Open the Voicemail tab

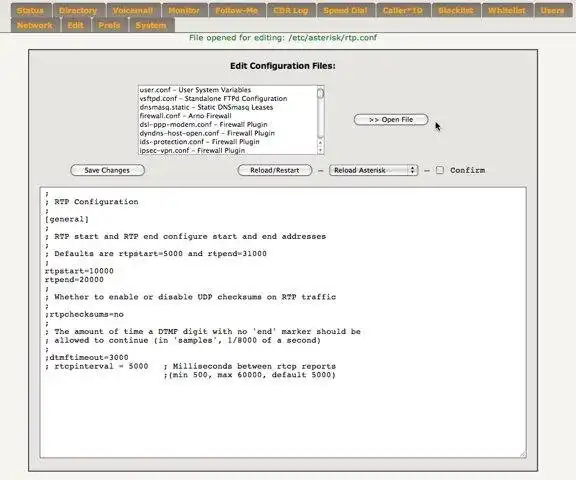tap(133, 11)
